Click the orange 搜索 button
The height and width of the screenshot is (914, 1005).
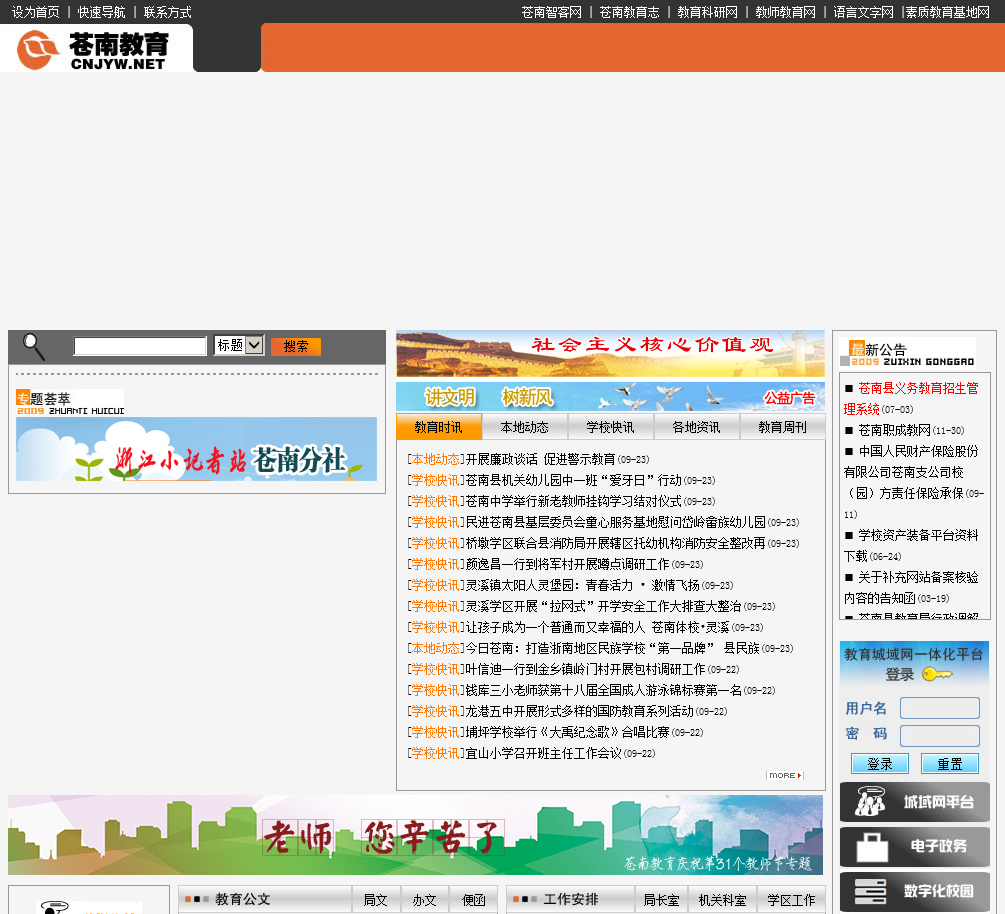coord(295,346)
